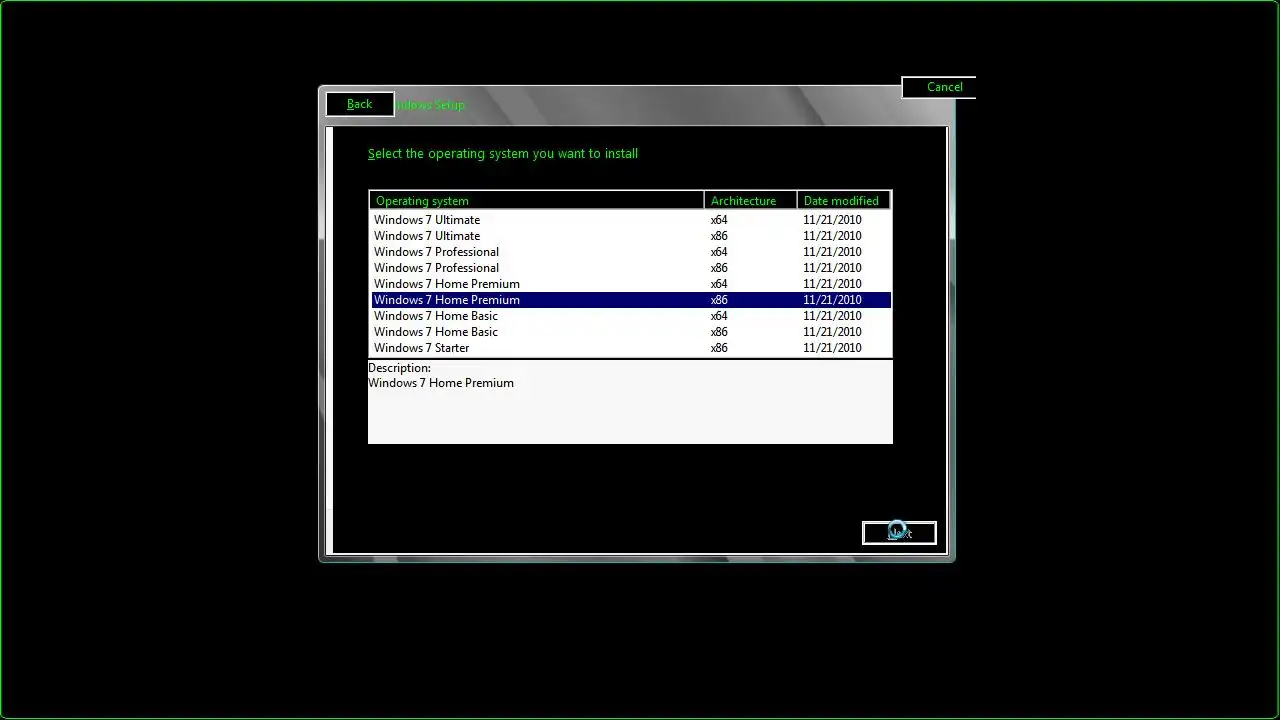Click the Back button

pyautogui.click(x=360, y=104)
